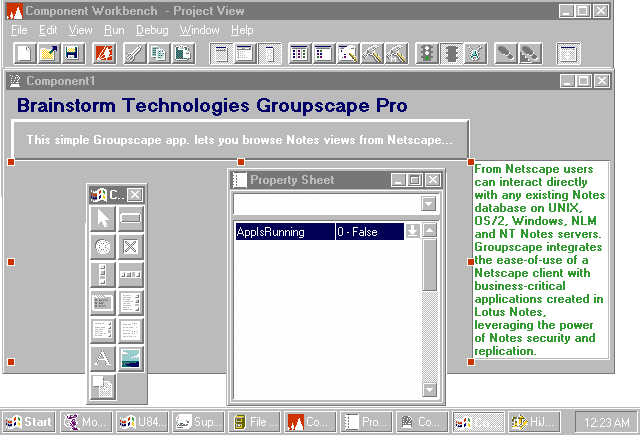Select the arrow pointer tool in palette
Image resolution: width=640 pixels, height=435 pixels.
102,218
